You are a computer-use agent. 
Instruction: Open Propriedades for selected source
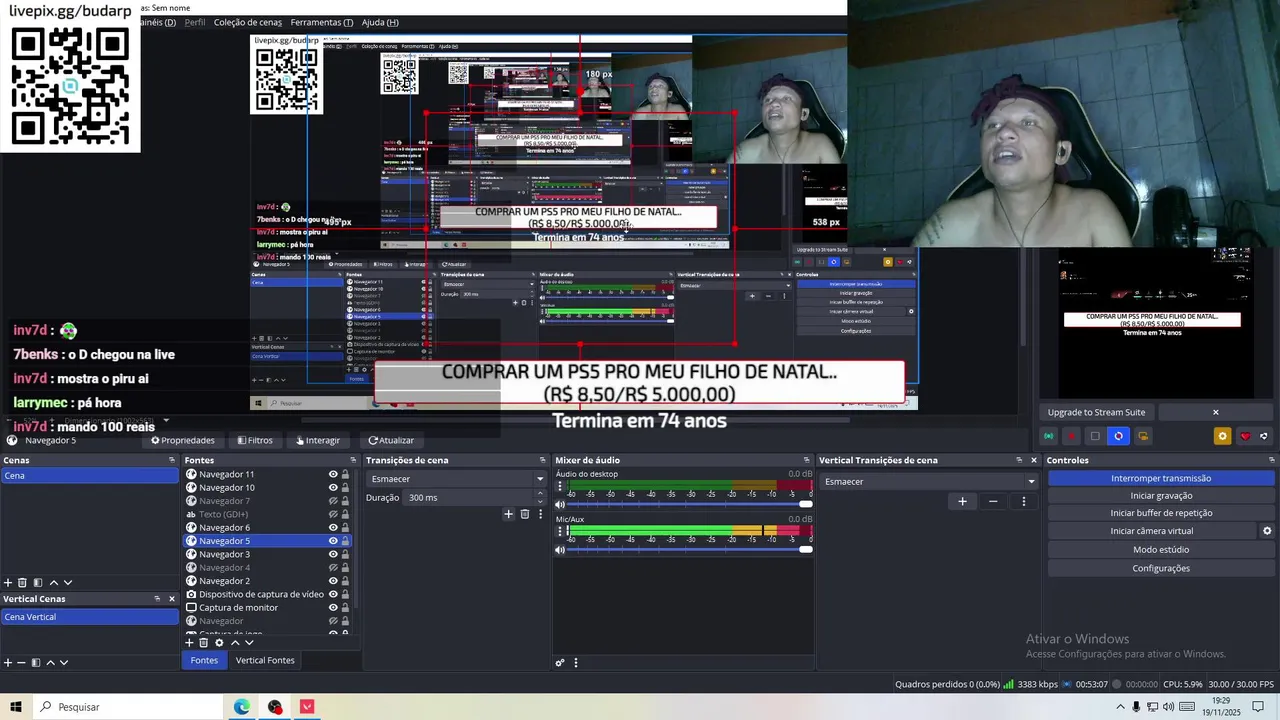click(183, 440)
